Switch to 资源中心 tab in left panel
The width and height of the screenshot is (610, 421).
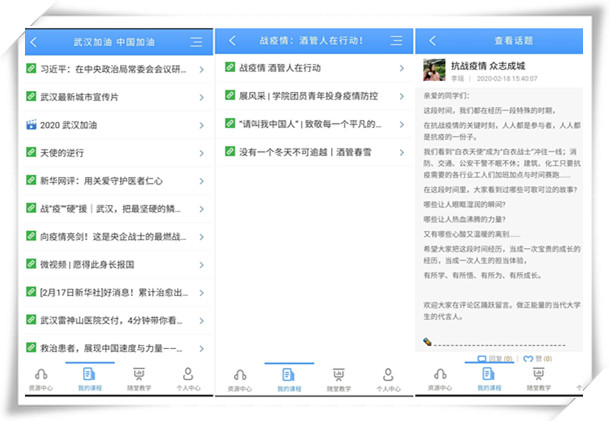[42, 379]
